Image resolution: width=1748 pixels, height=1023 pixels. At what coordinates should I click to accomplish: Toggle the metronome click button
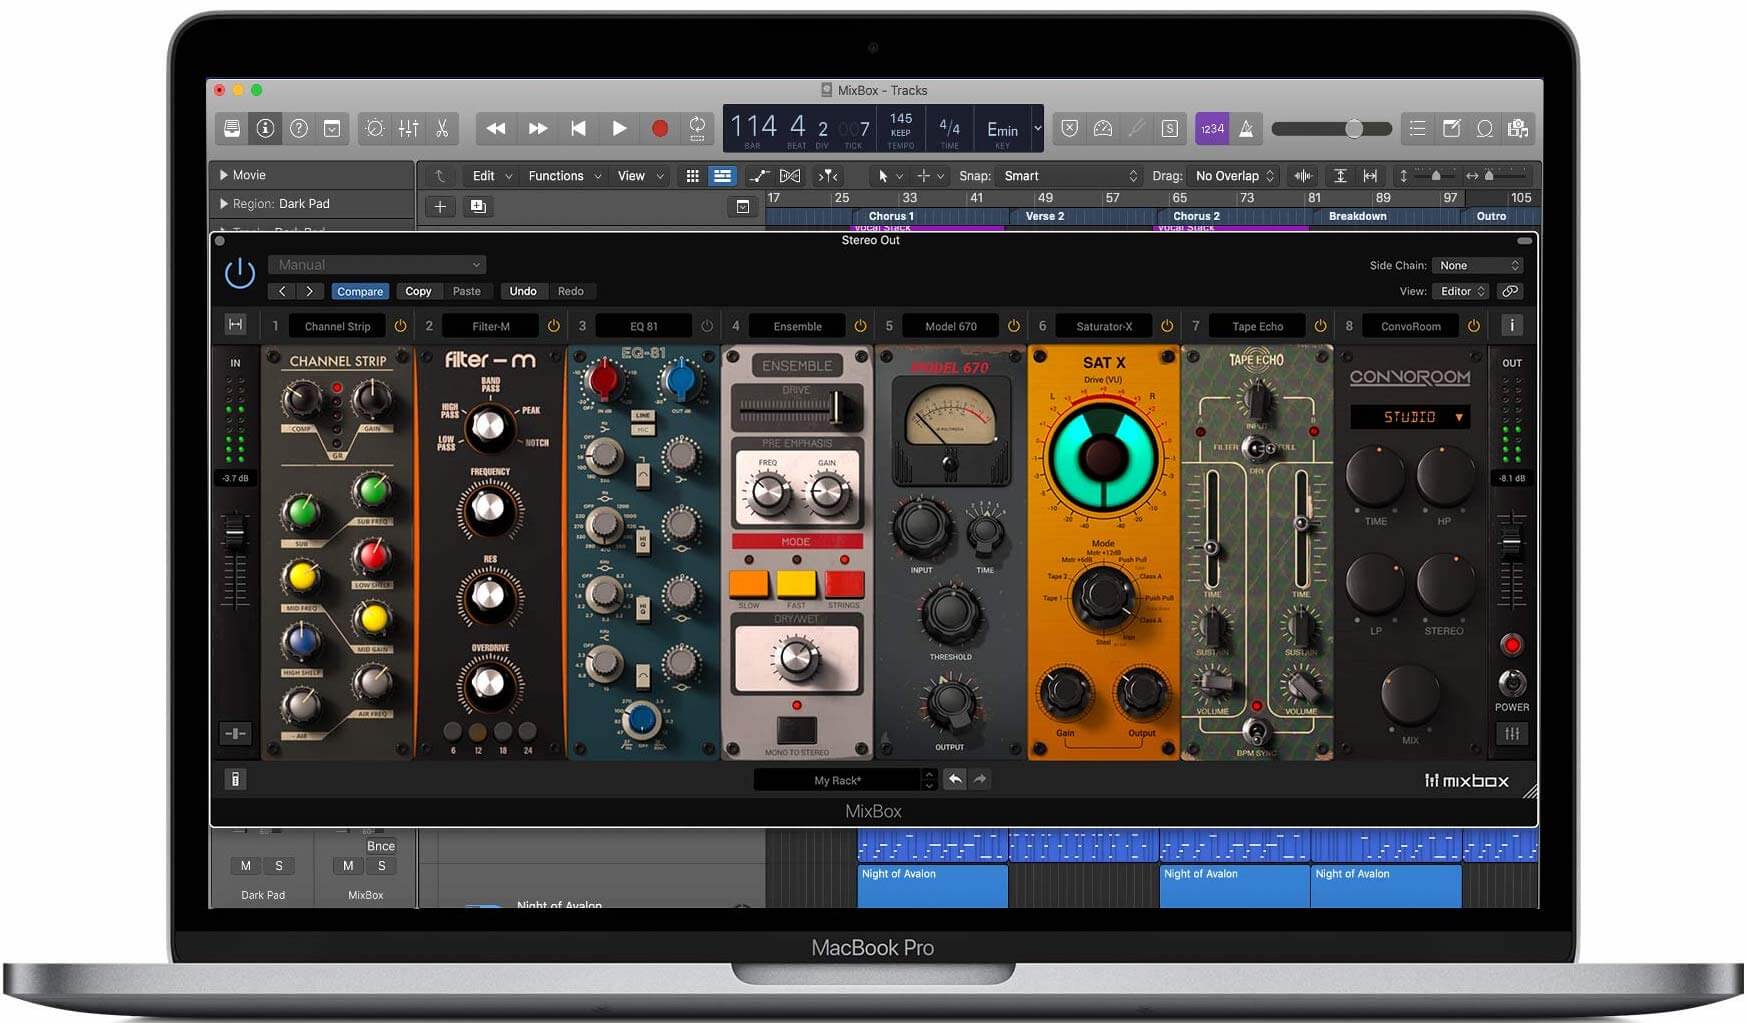[x=1246, y=128]
